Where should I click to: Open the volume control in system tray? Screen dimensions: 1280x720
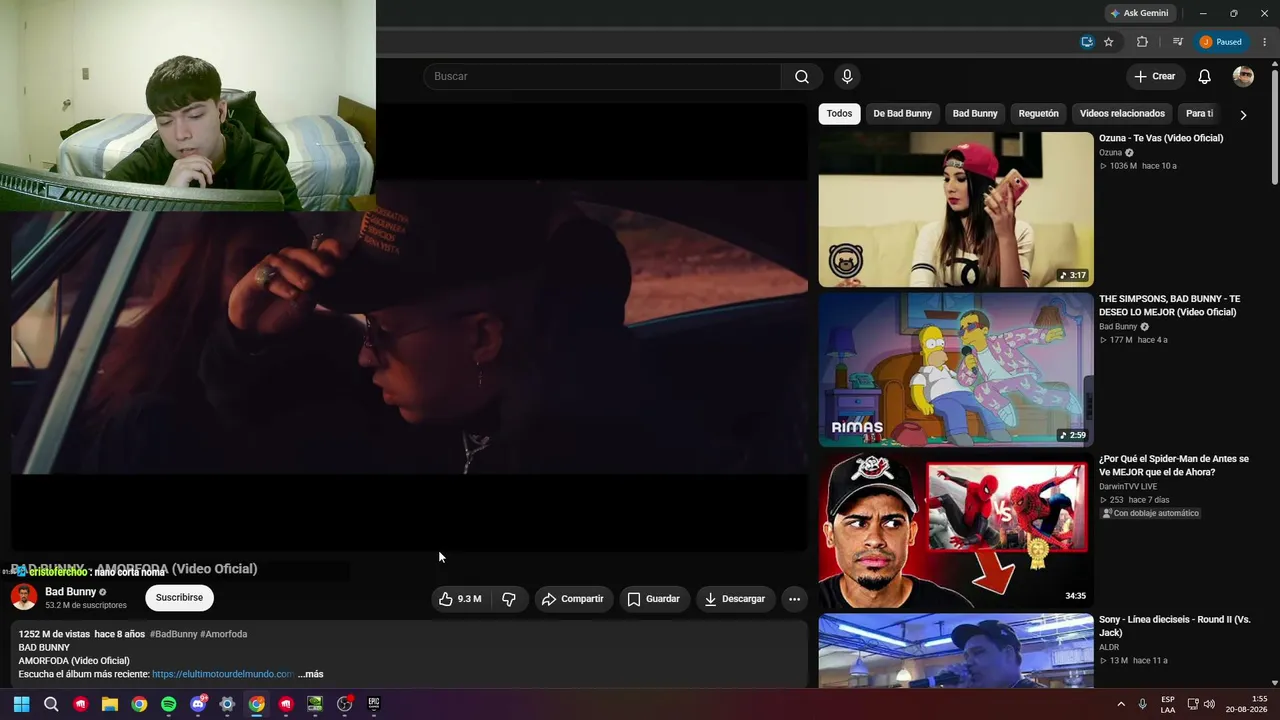(x=1209, y=704)
